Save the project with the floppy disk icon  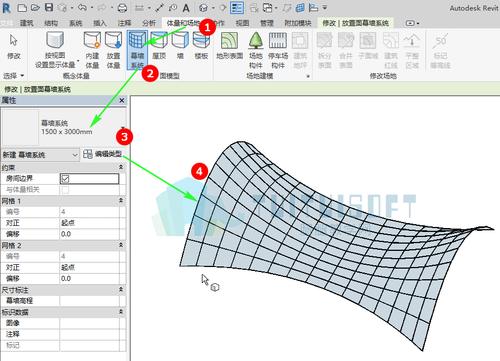click(49, 8)
